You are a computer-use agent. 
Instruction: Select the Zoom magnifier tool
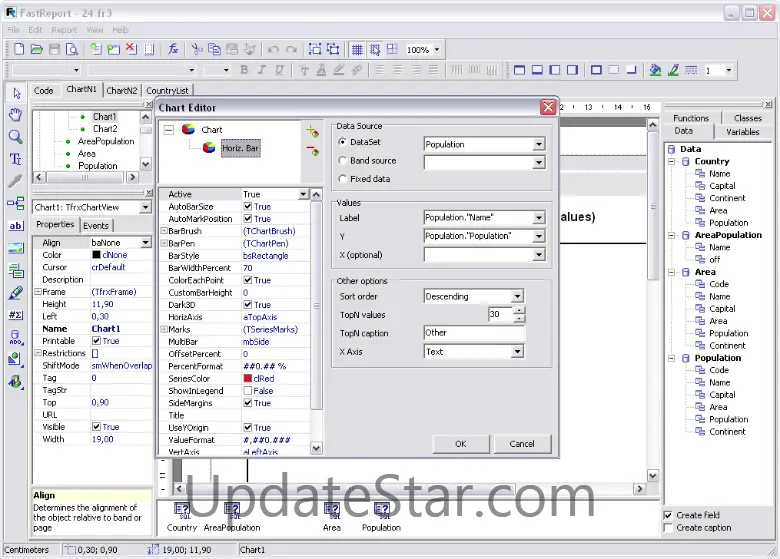click(x=15, y=137)
